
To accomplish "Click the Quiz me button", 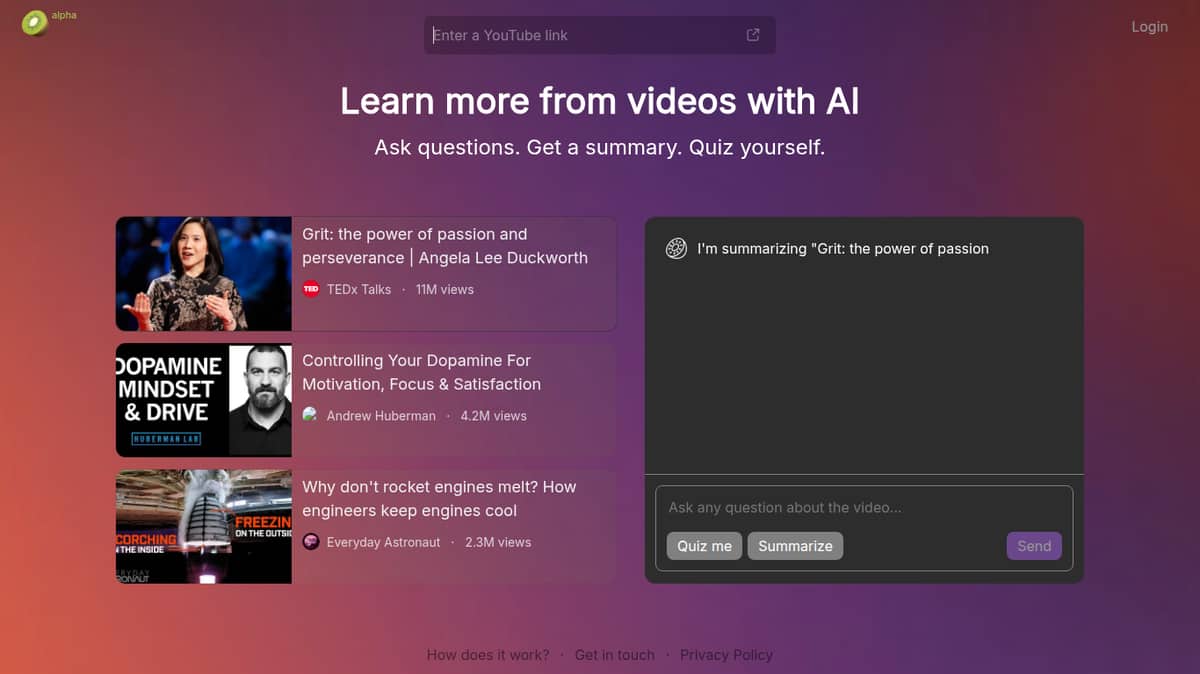I will [x=704, y=546].
